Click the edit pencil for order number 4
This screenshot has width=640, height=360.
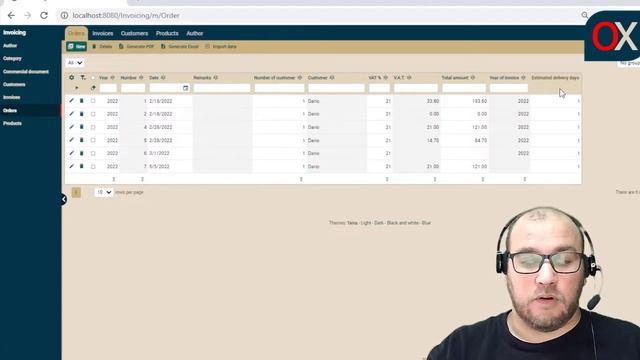[71, 127]
